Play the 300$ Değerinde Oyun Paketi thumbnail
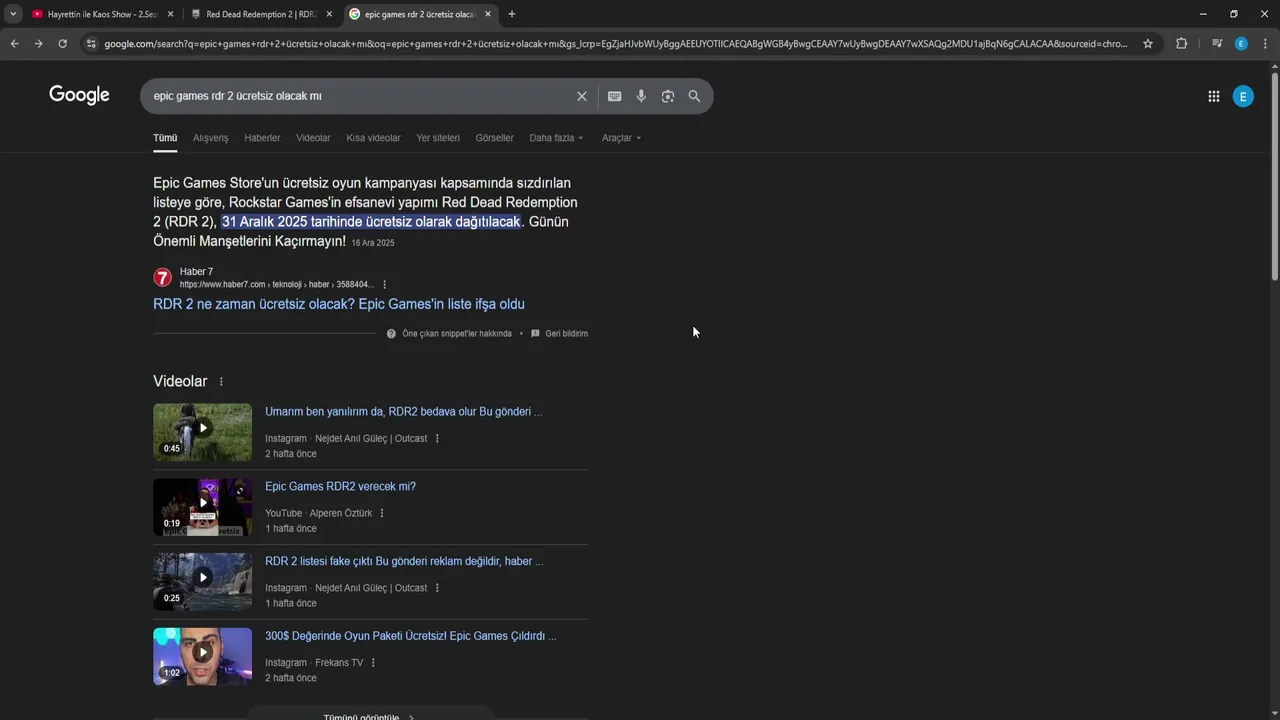 [202, 656]
